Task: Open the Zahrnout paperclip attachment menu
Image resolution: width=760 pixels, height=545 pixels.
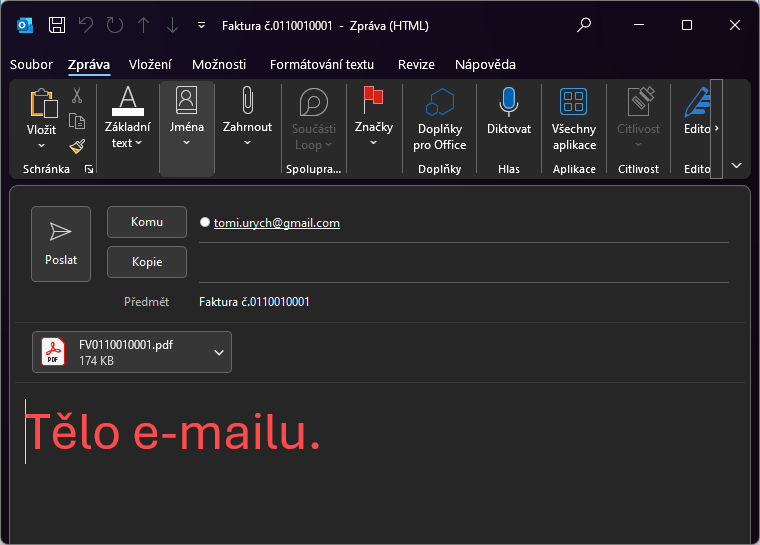Action: tap(247, 117)
